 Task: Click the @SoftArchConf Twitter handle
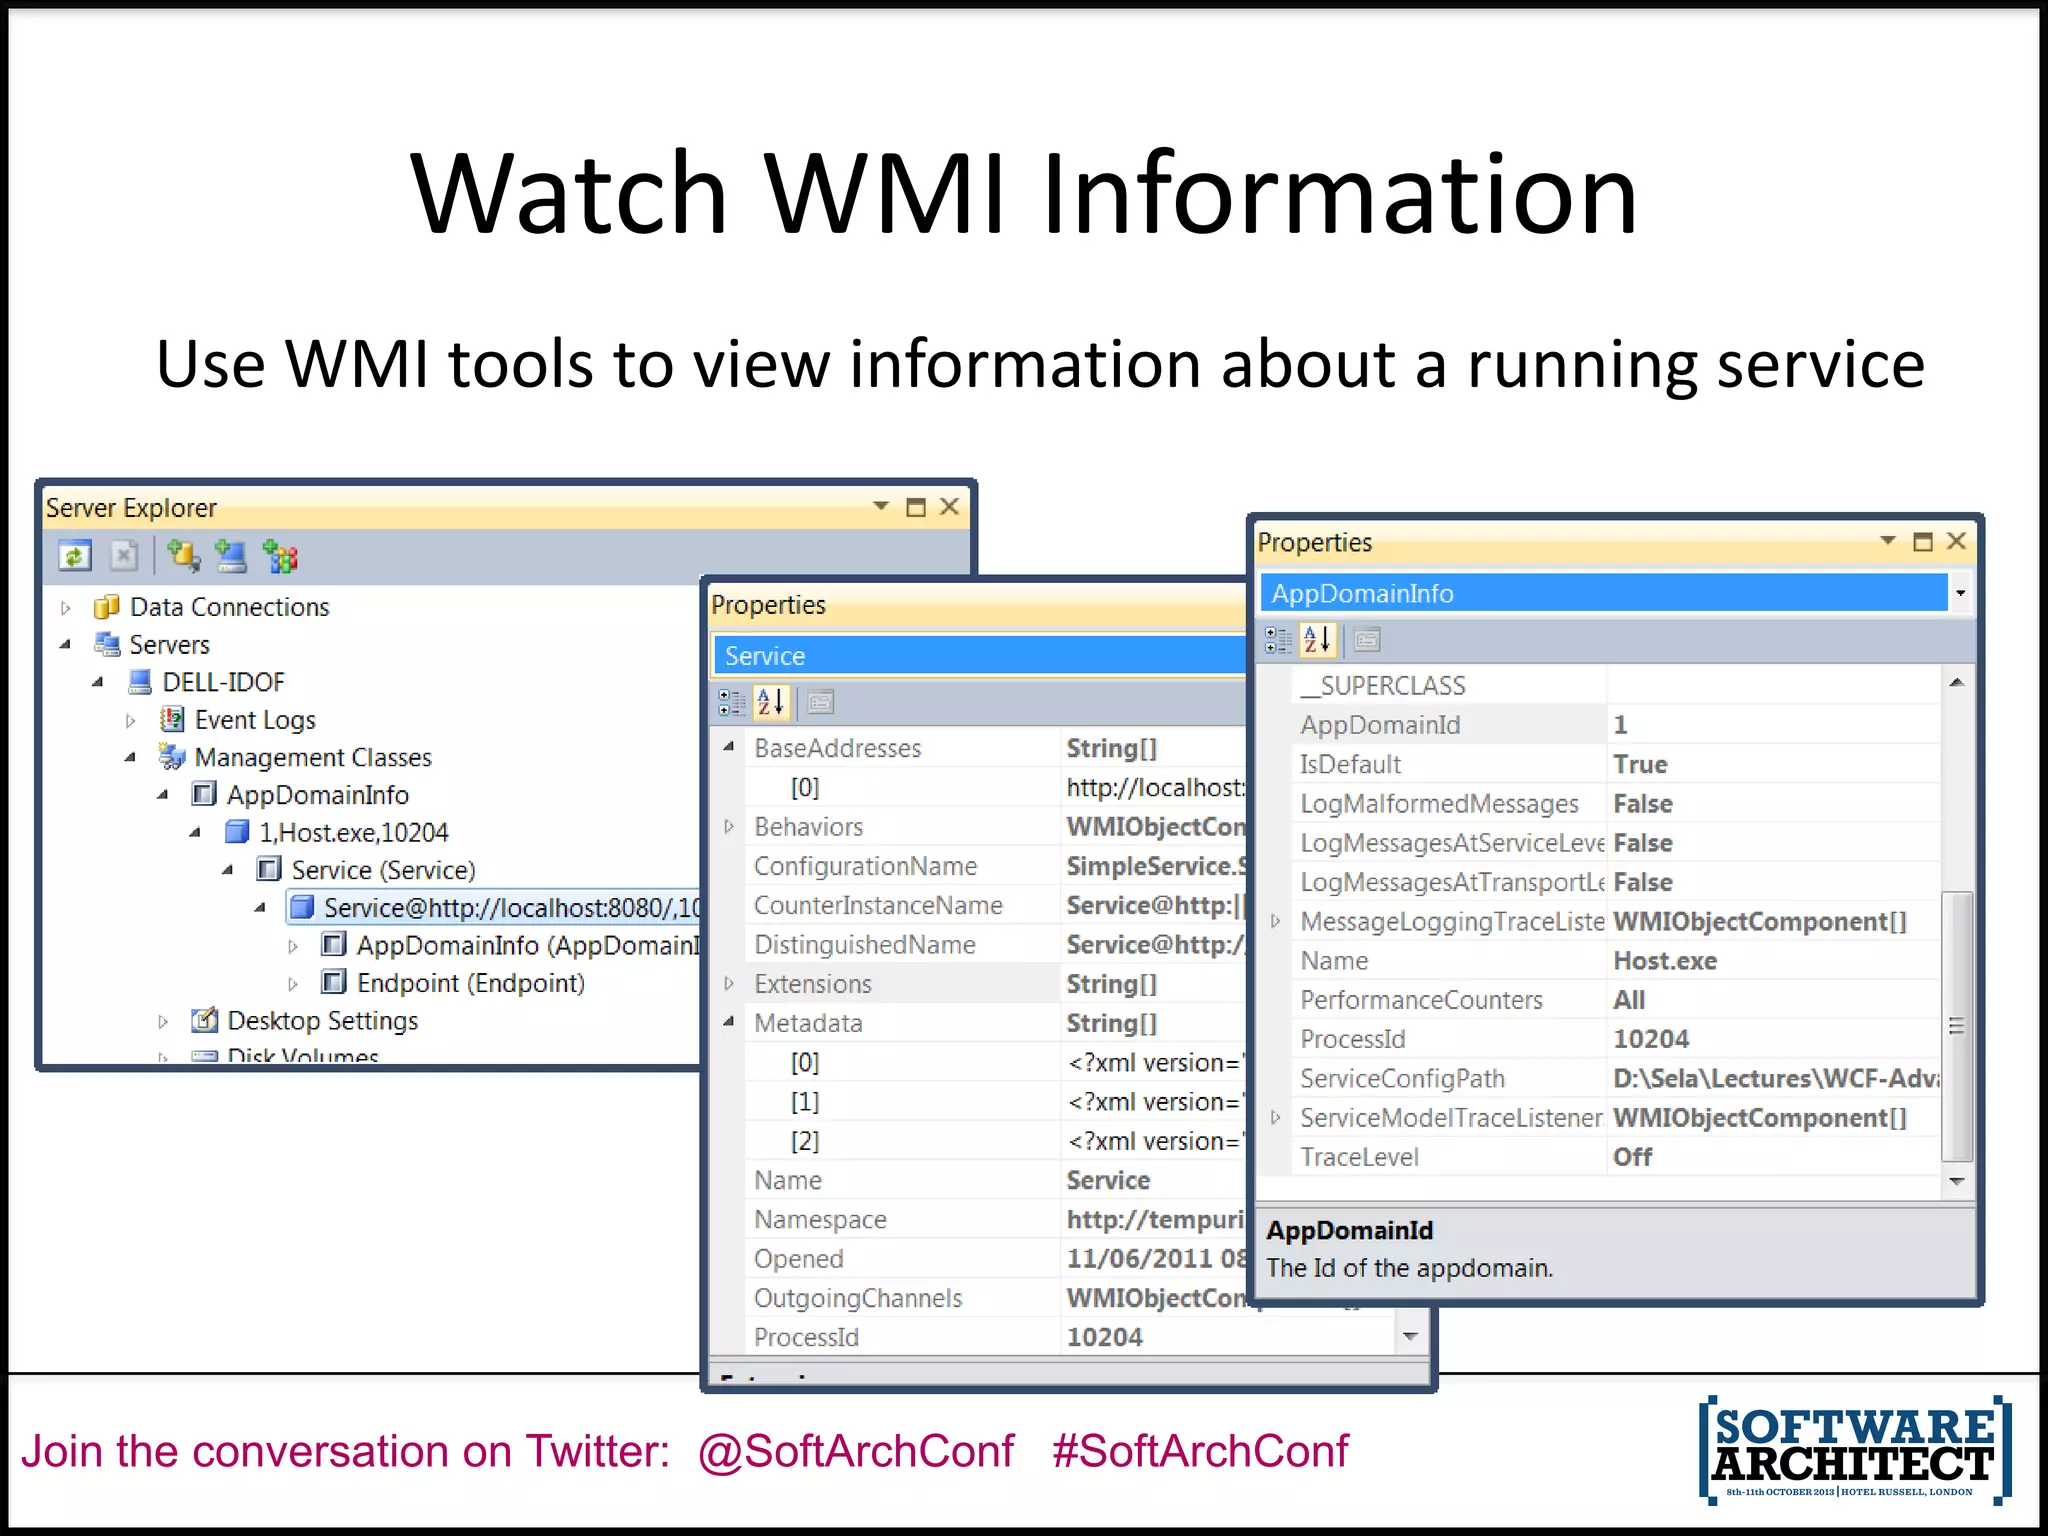(x=856, y=1451)
